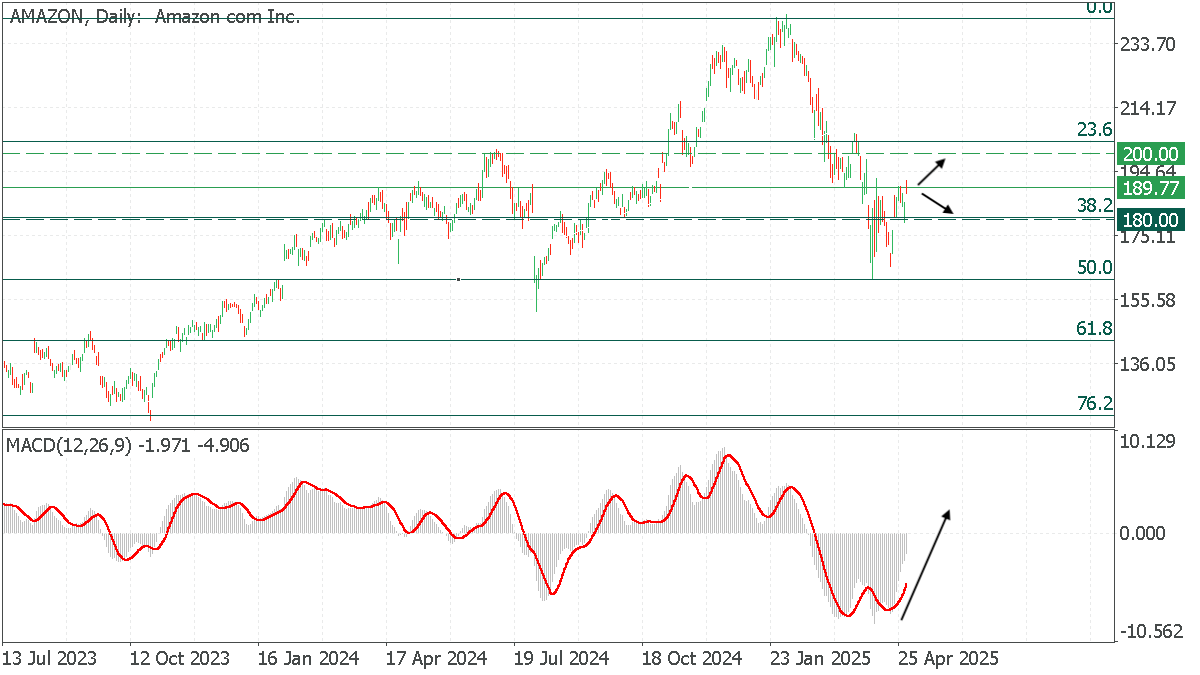Click the 200.00 price tag
The image size is (1200, 675).
(1150, 154)
